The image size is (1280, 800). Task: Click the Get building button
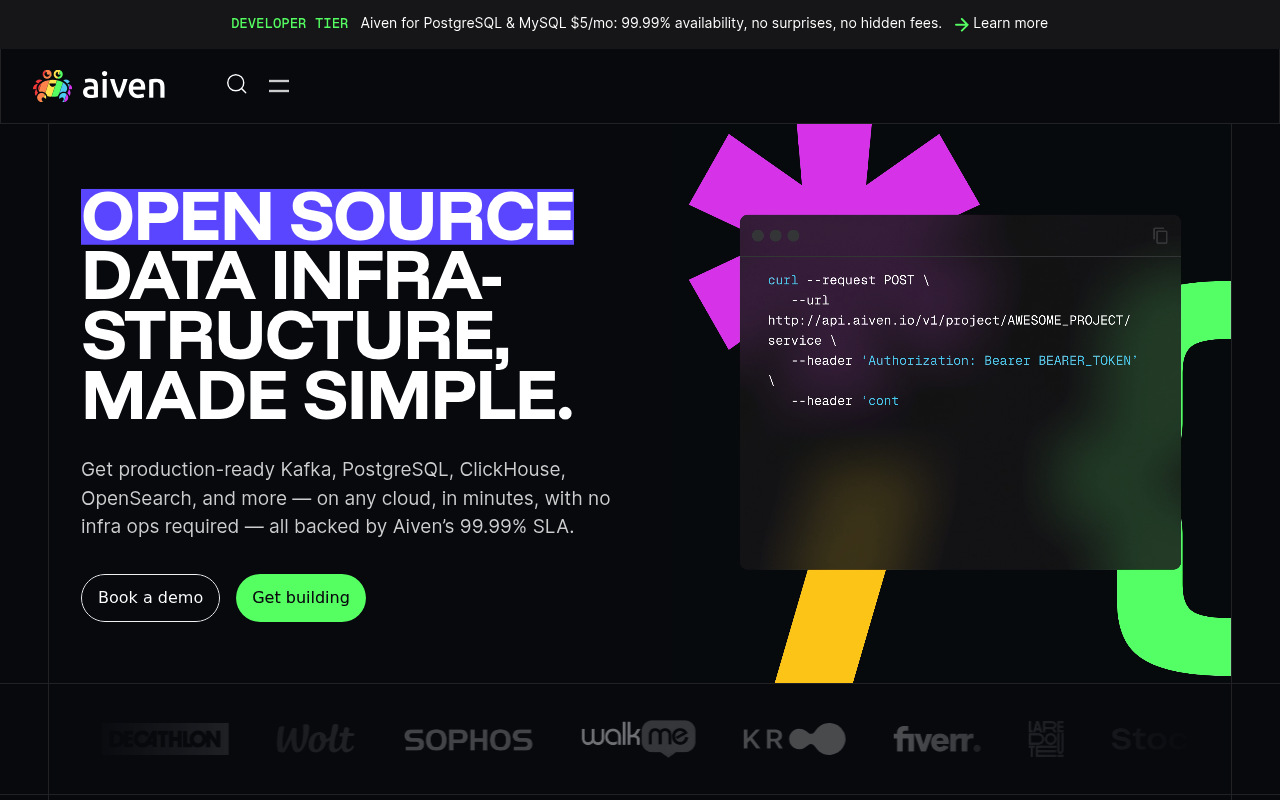point(301,598)
